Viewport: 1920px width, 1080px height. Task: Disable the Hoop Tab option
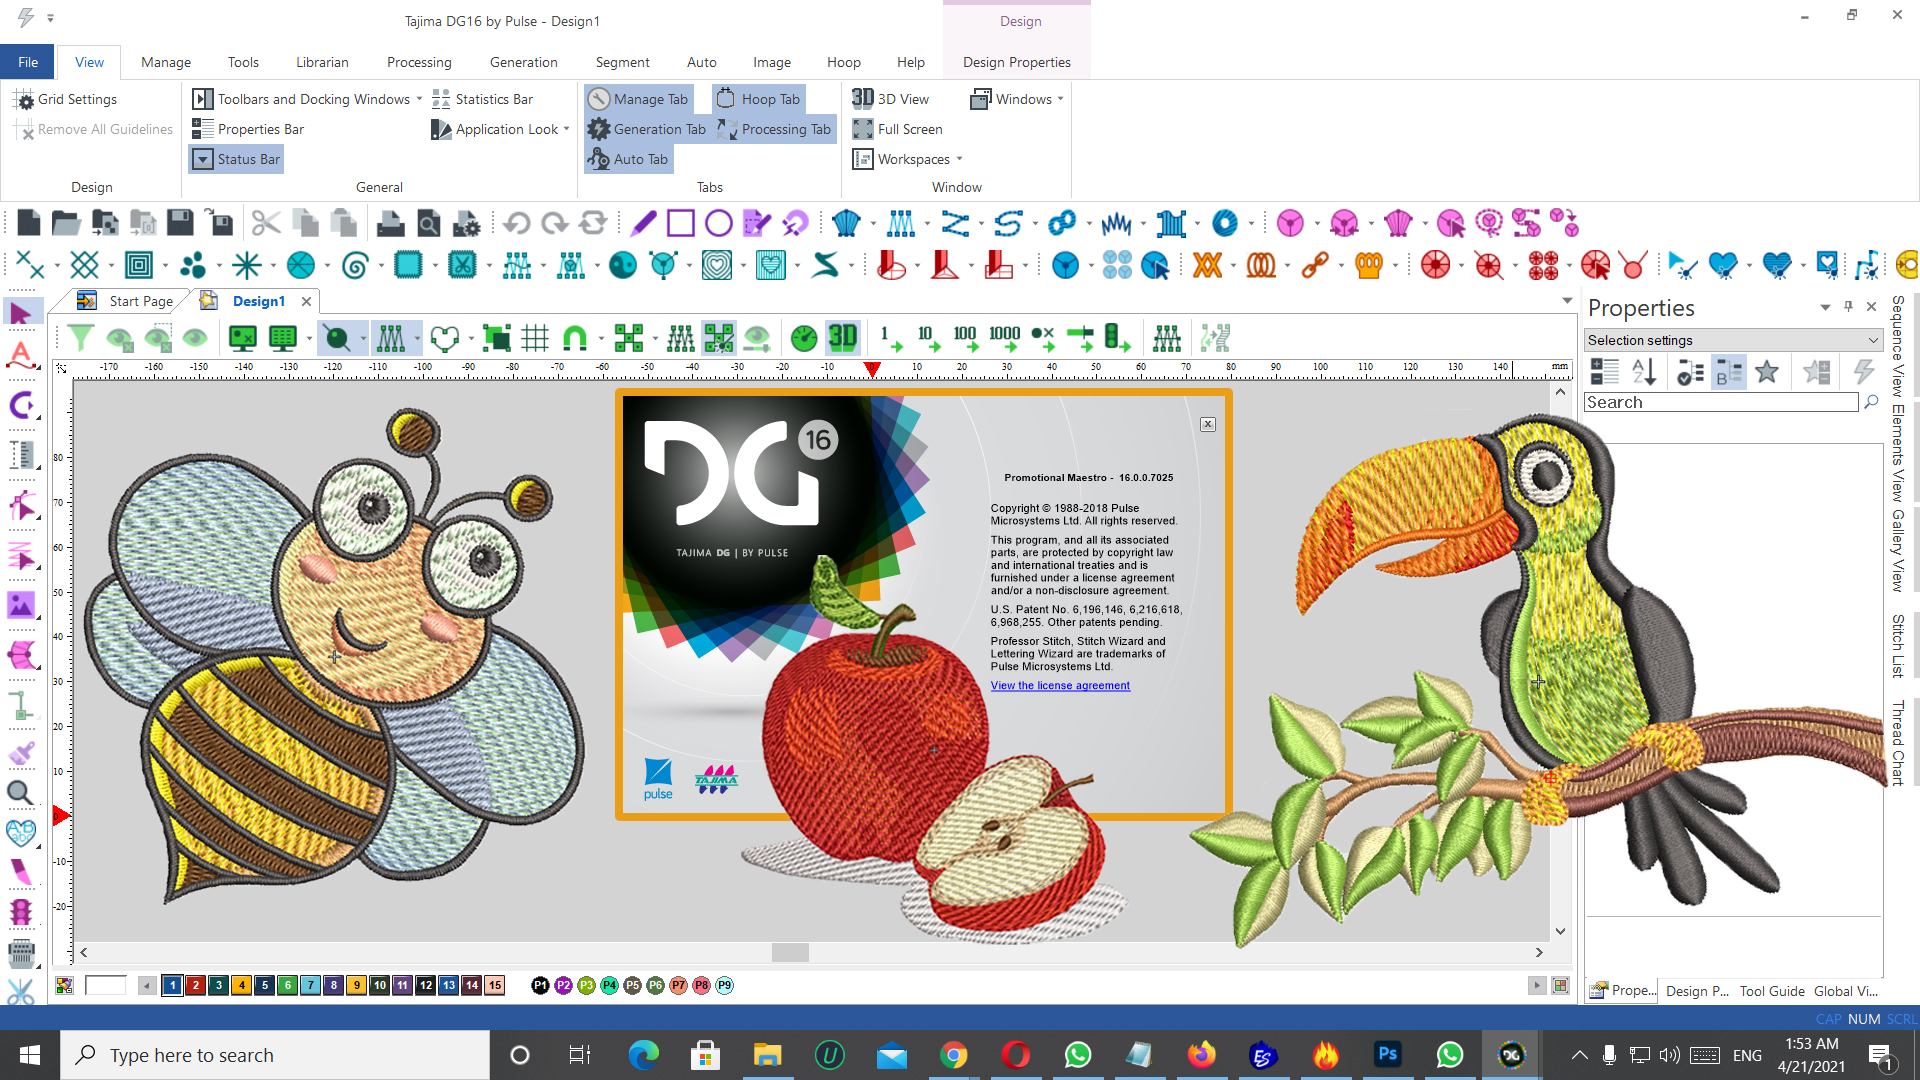[x=759, y=99]
